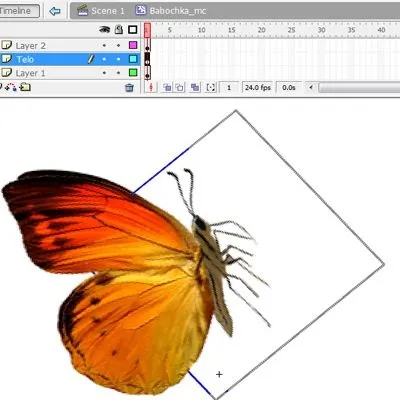Click Edit Multiple Frames icon
Viewport: 400px width, 400px height.
click(x=195, y=88)
